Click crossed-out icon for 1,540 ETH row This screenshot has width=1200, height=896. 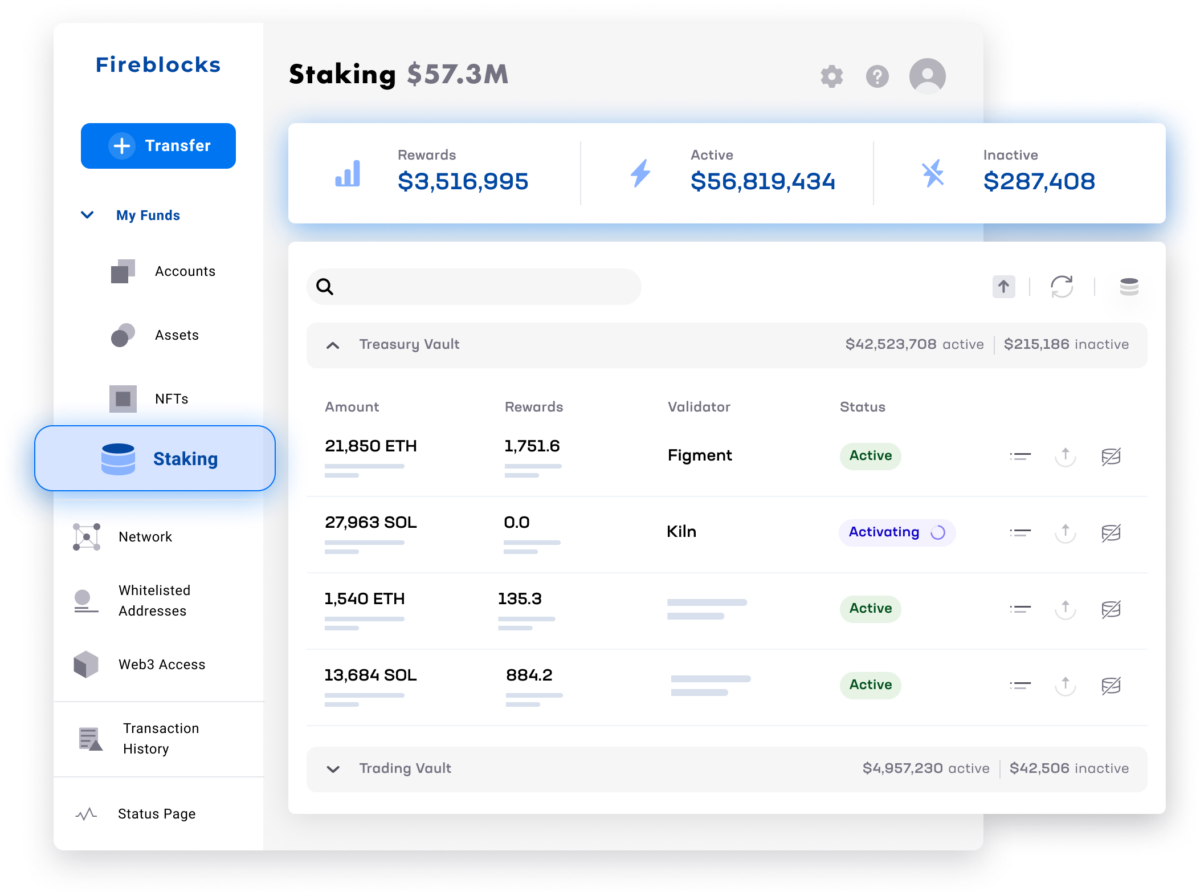tap(1110, 609)
